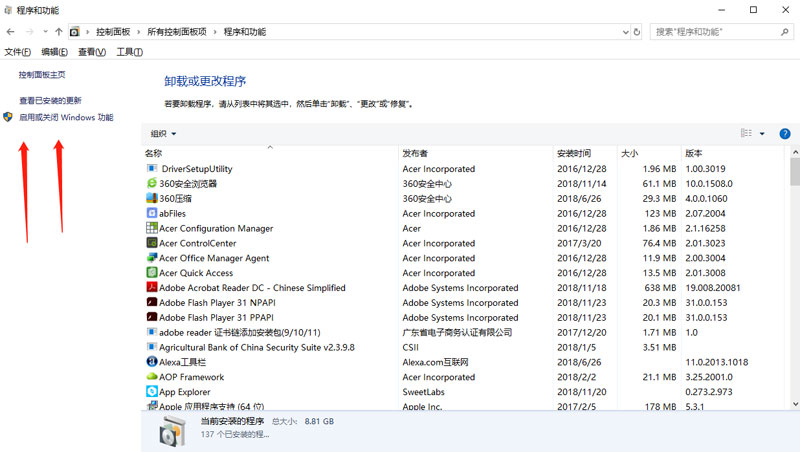Click the Forward navigation arrow
Viewport: 800px width, 452px height.
point(30,32)
